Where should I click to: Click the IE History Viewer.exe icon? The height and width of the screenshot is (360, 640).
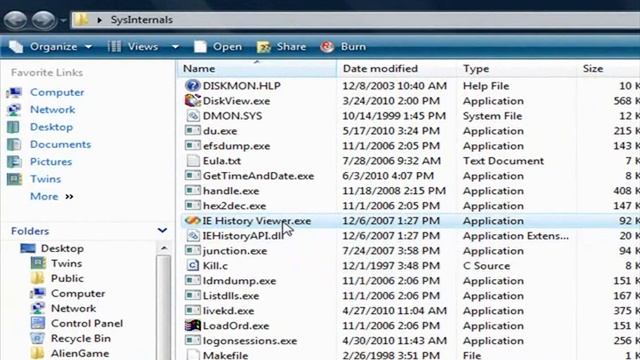pos(192,221)
